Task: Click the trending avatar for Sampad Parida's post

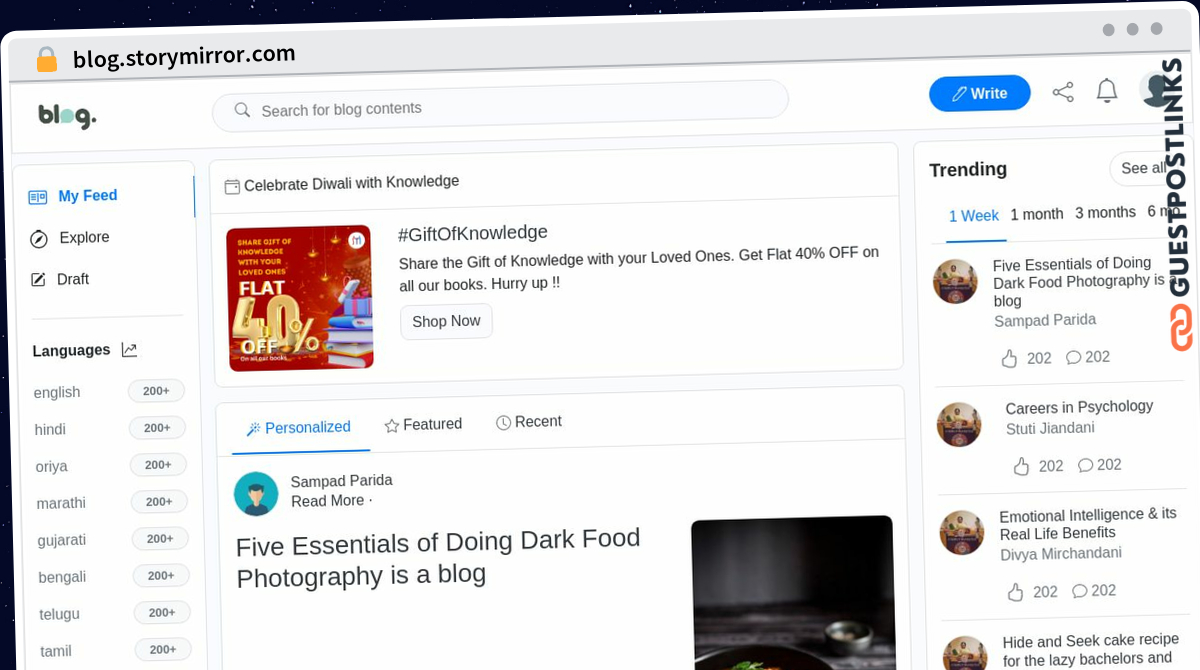Action: click(x=955, y=281)
